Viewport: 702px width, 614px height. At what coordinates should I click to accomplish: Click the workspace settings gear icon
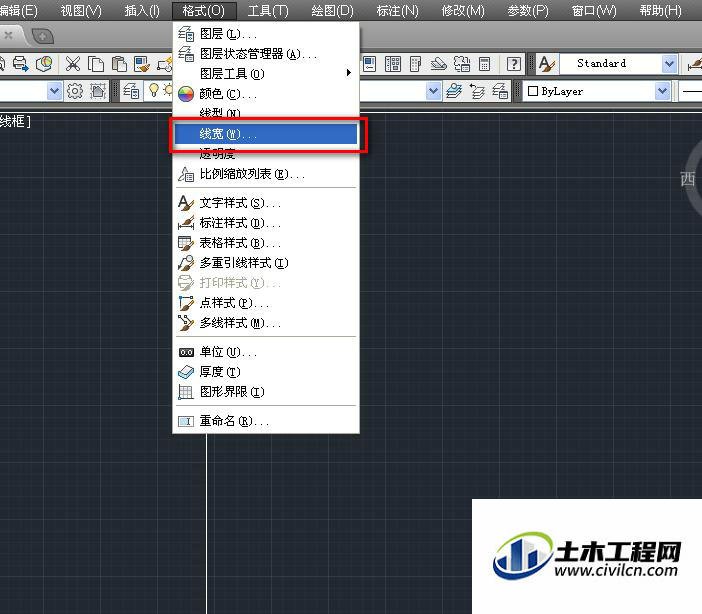pyautogui.click(x=75, y=91)
